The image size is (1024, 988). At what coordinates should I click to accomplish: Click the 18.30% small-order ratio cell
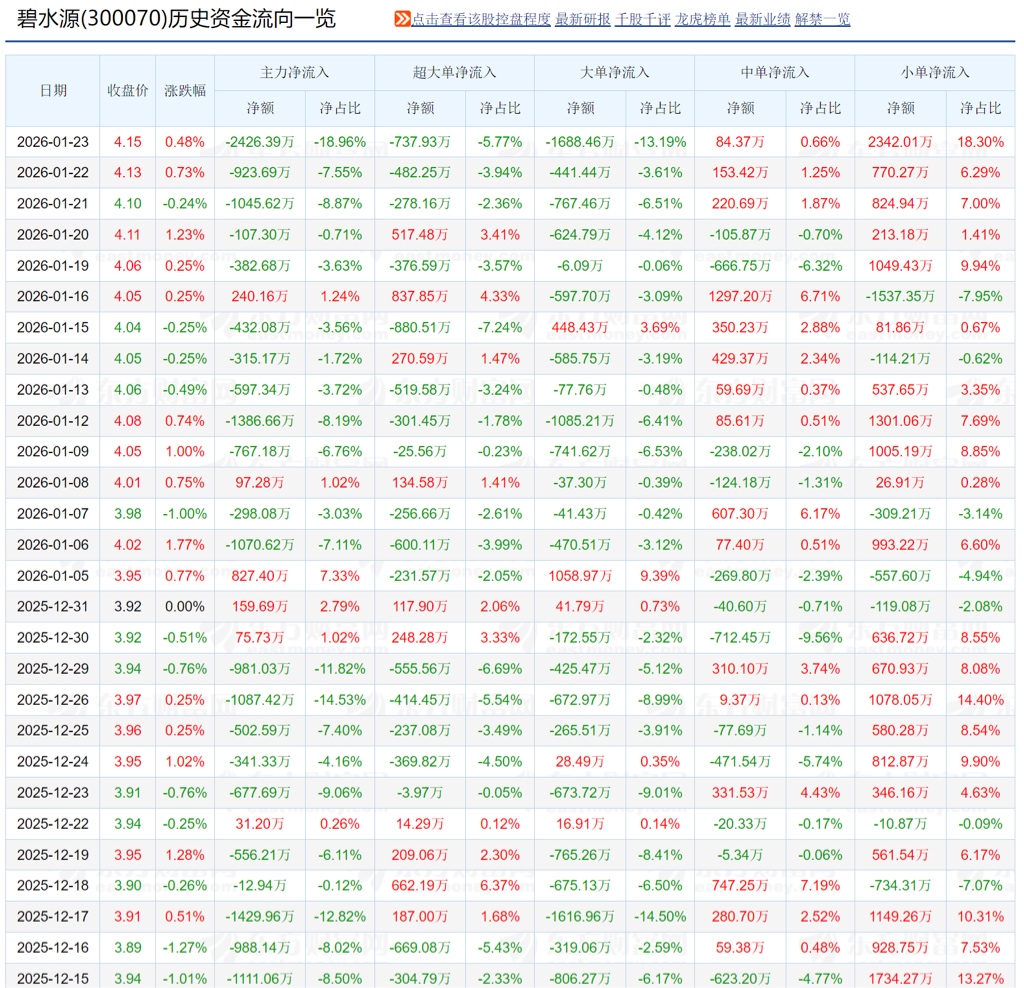980,142
